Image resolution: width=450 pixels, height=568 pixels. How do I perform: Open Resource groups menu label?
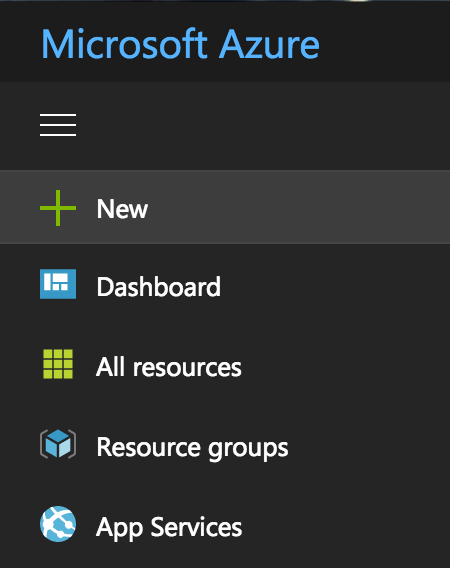tap(192, 448)
